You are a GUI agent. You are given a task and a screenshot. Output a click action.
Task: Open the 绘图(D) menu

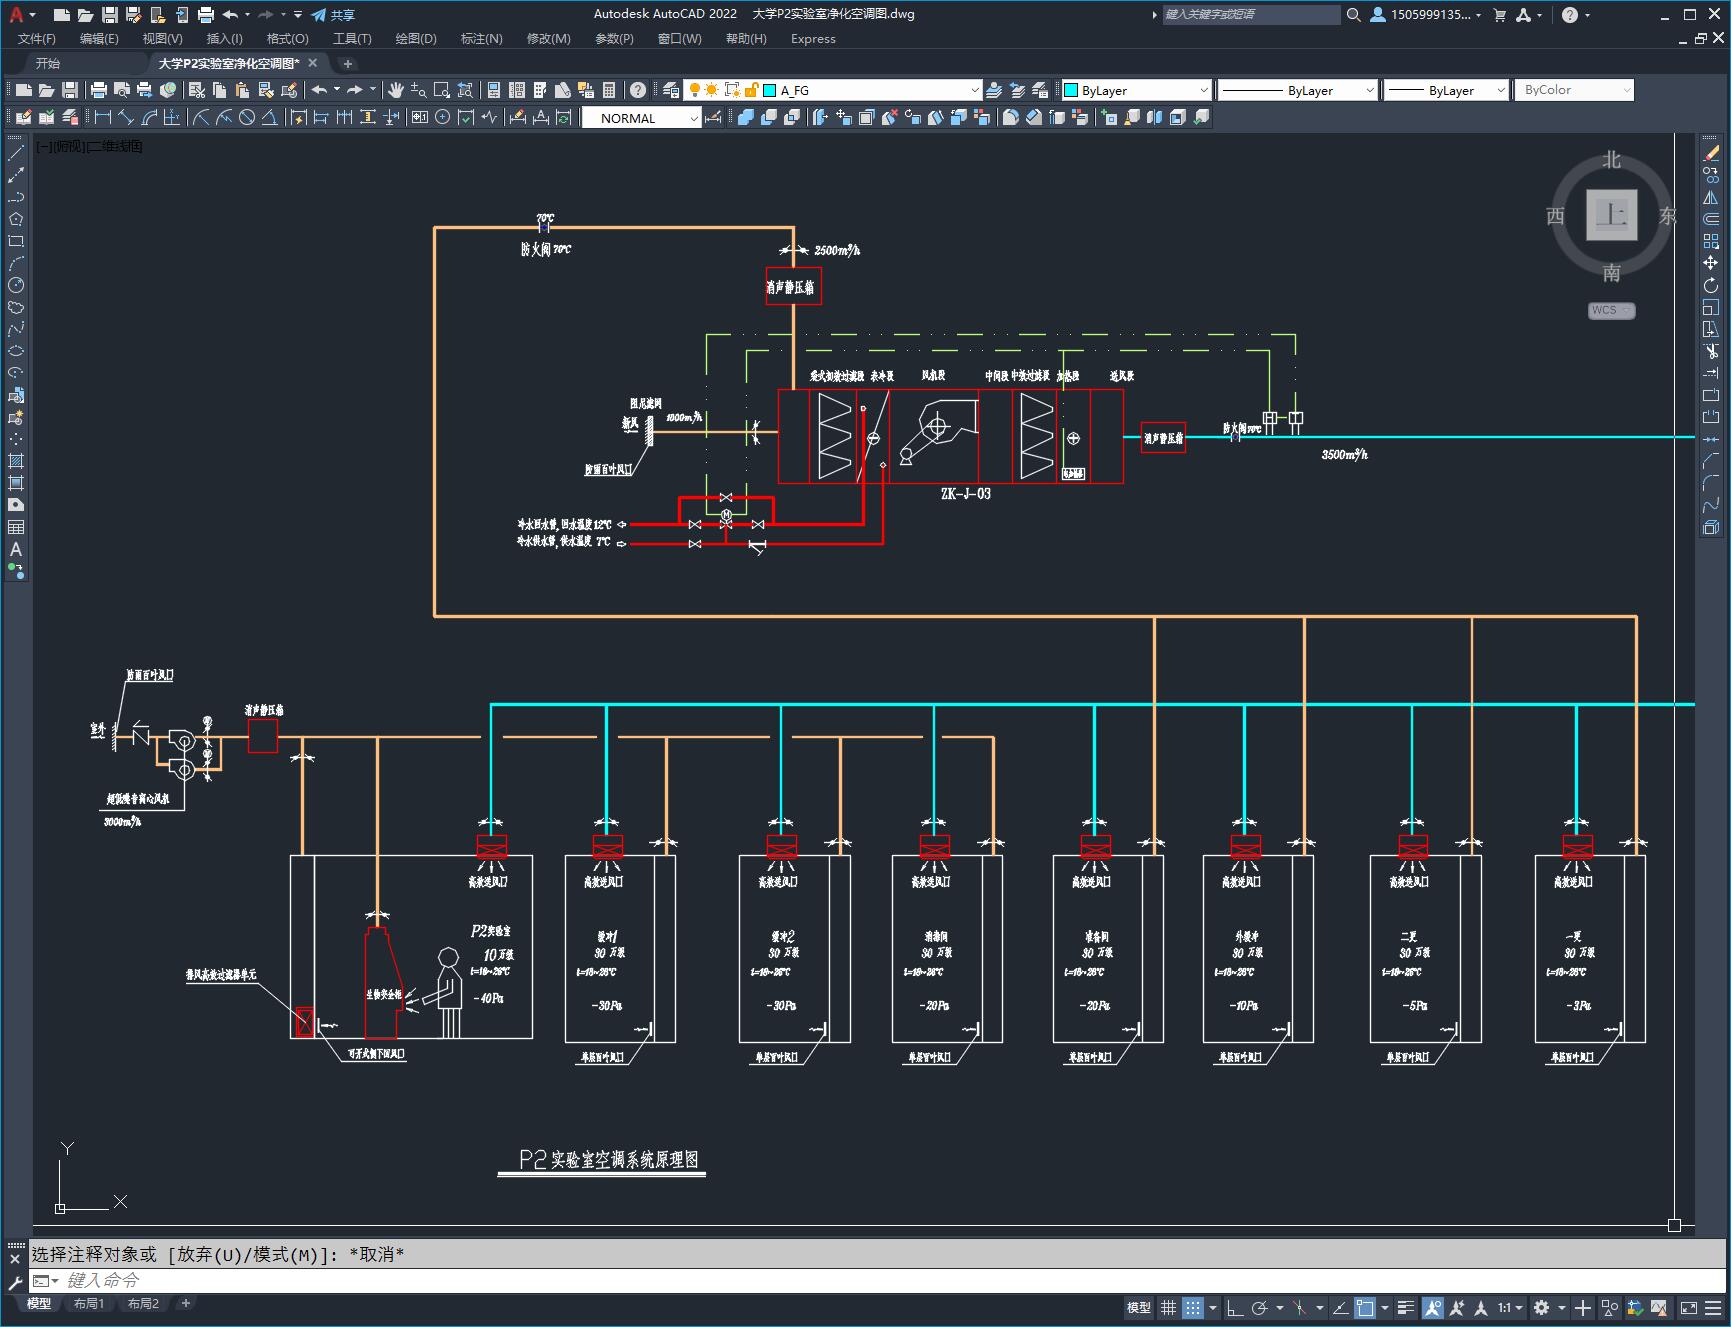[x=416, y=39]
